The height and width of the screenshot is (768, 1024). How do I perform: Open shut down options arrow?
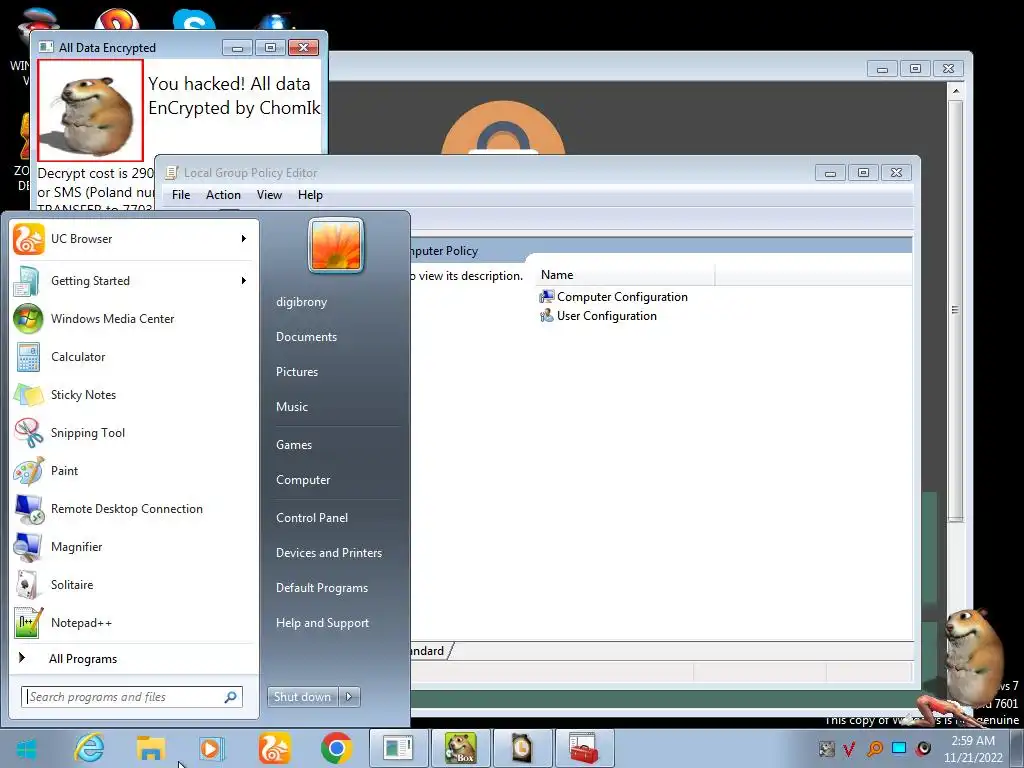pyautogui.click(x=349, y=697)
